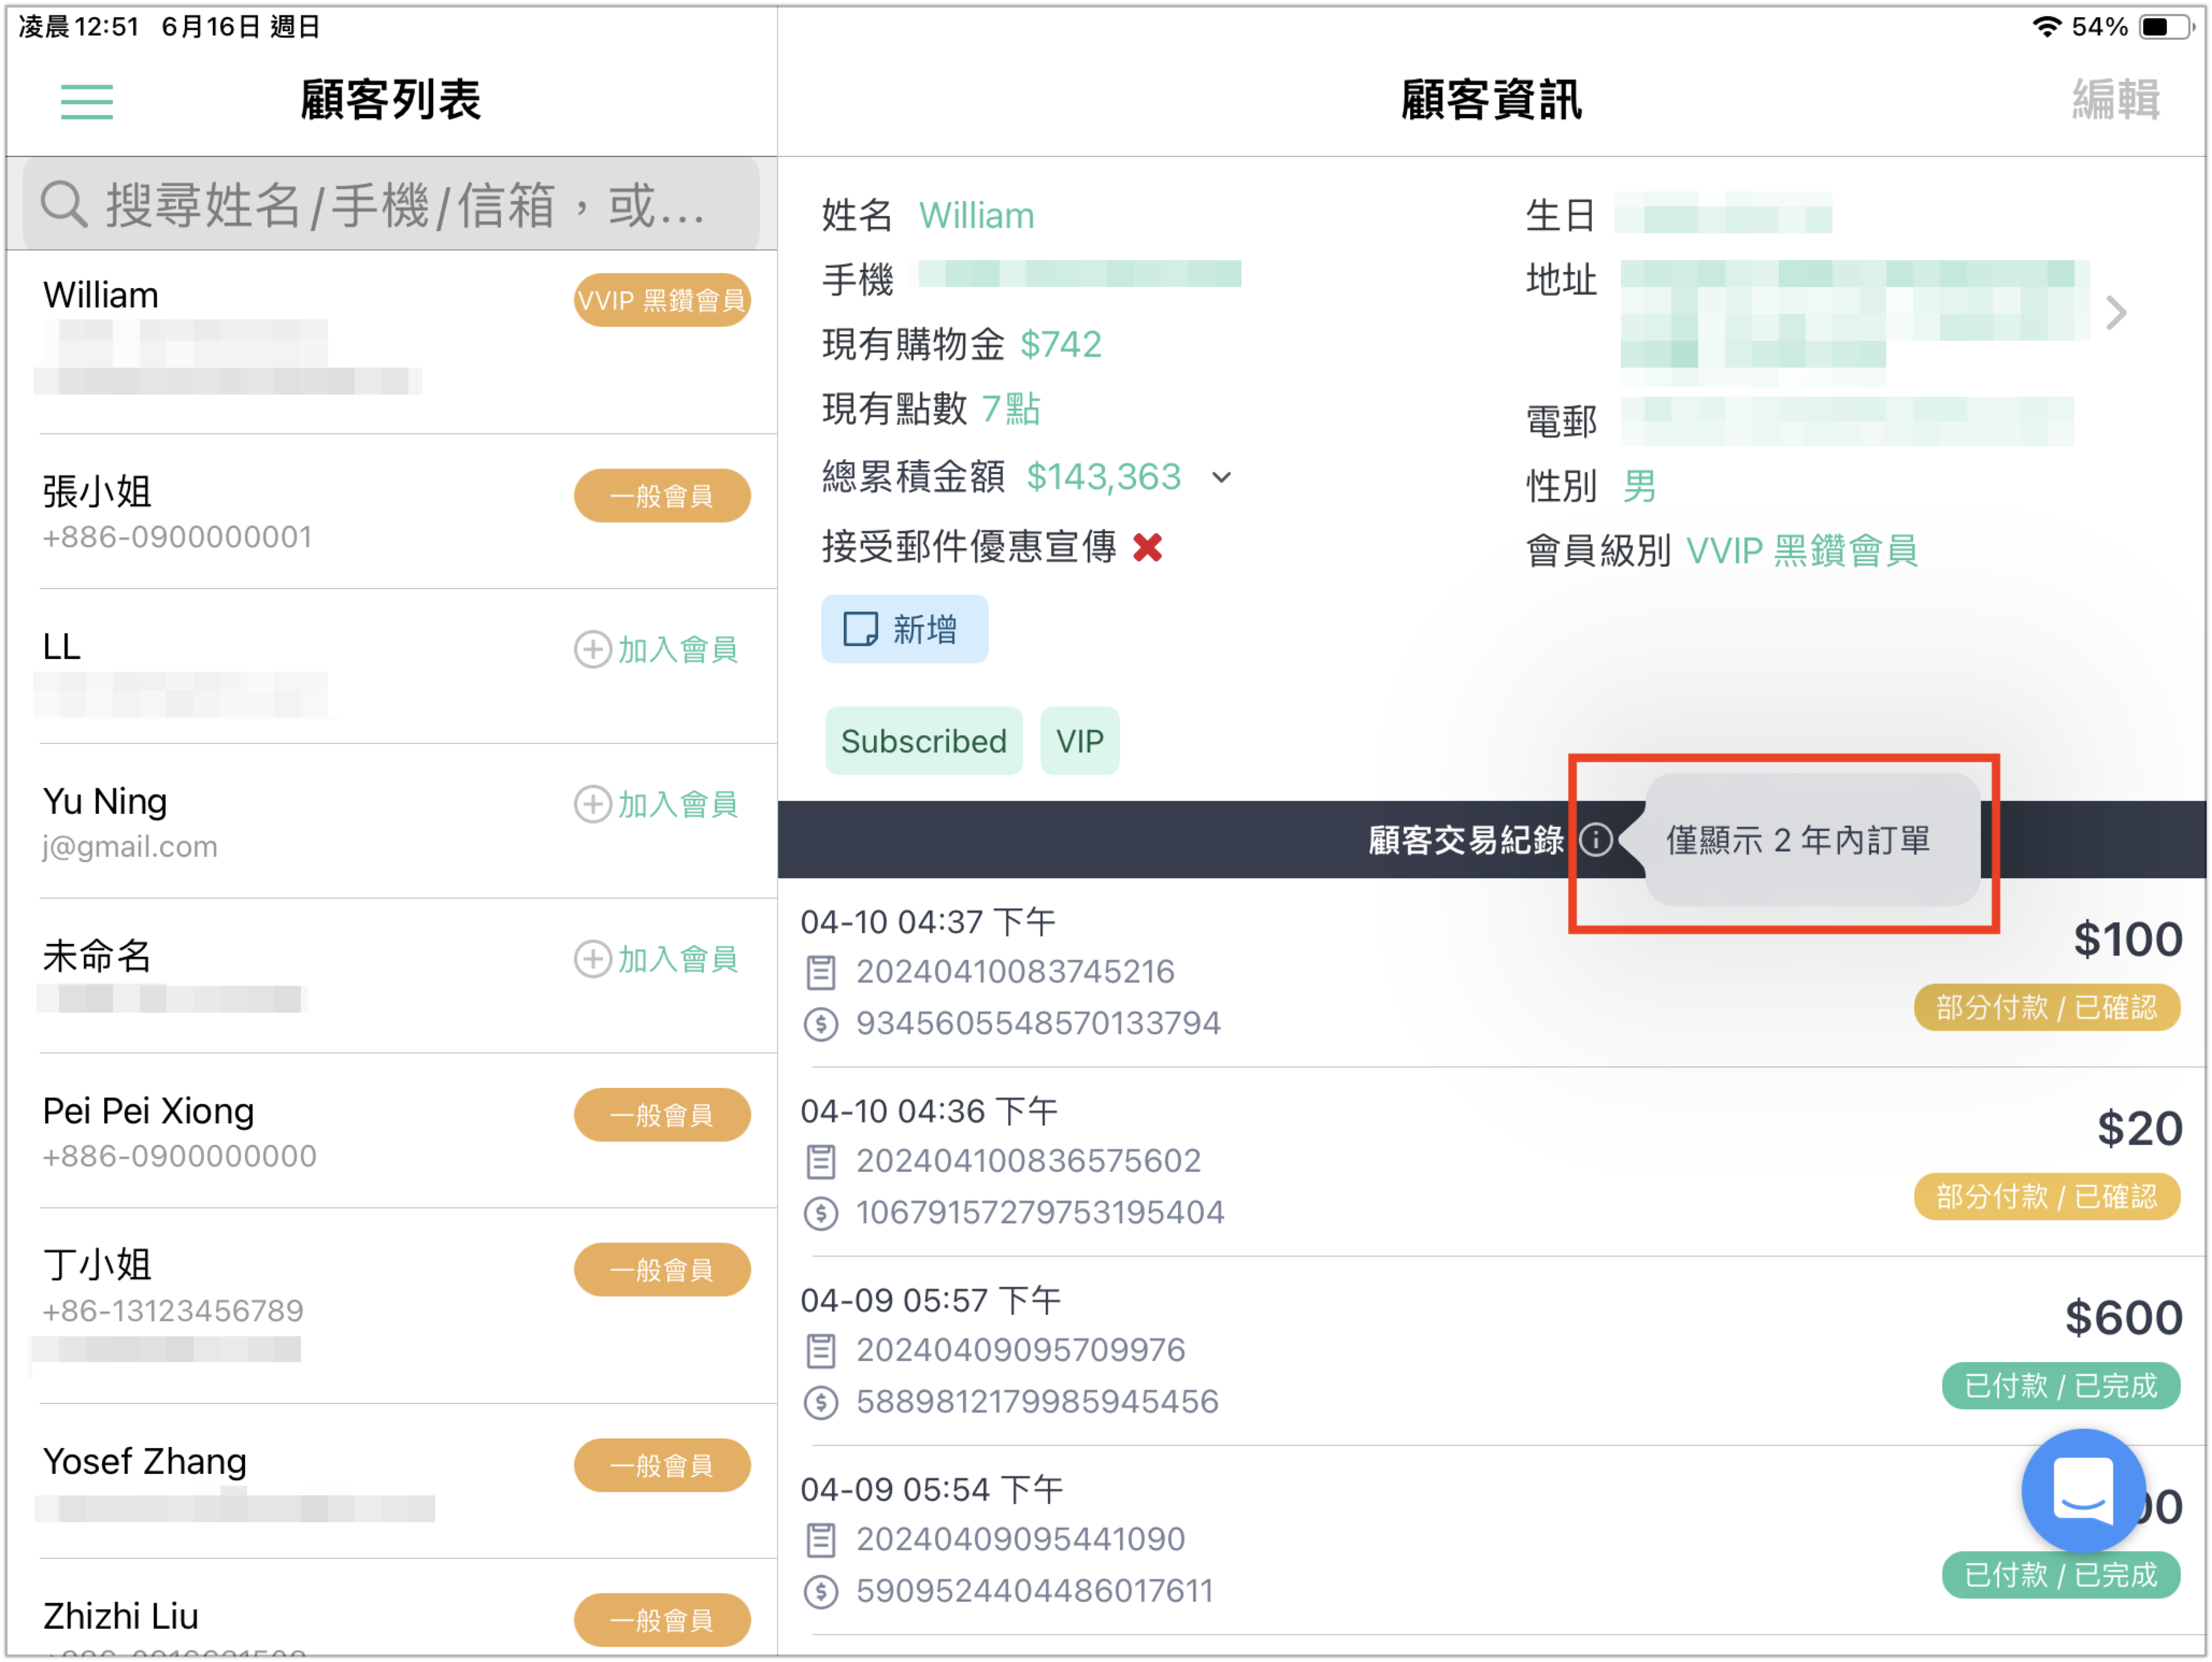2212x1662 pixels.
Task: Click 張小姐's 一般會員 badge
Action: click(662, 496)
